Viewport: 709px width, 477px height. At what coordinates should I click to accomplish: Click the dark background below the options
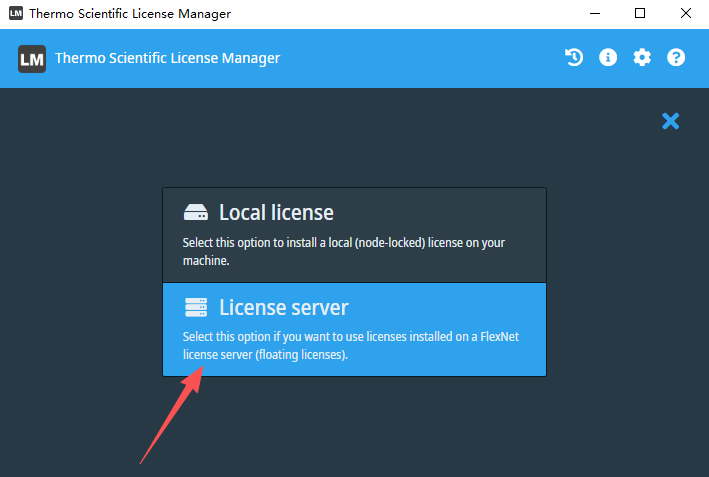click(x=400, y=425)
